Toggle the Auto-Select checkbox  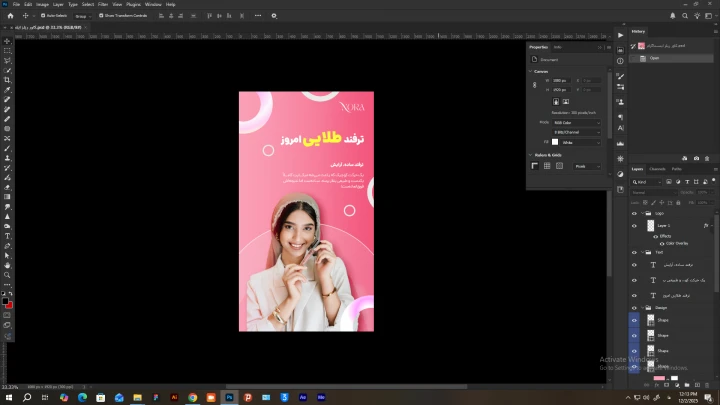pos(41,16)
